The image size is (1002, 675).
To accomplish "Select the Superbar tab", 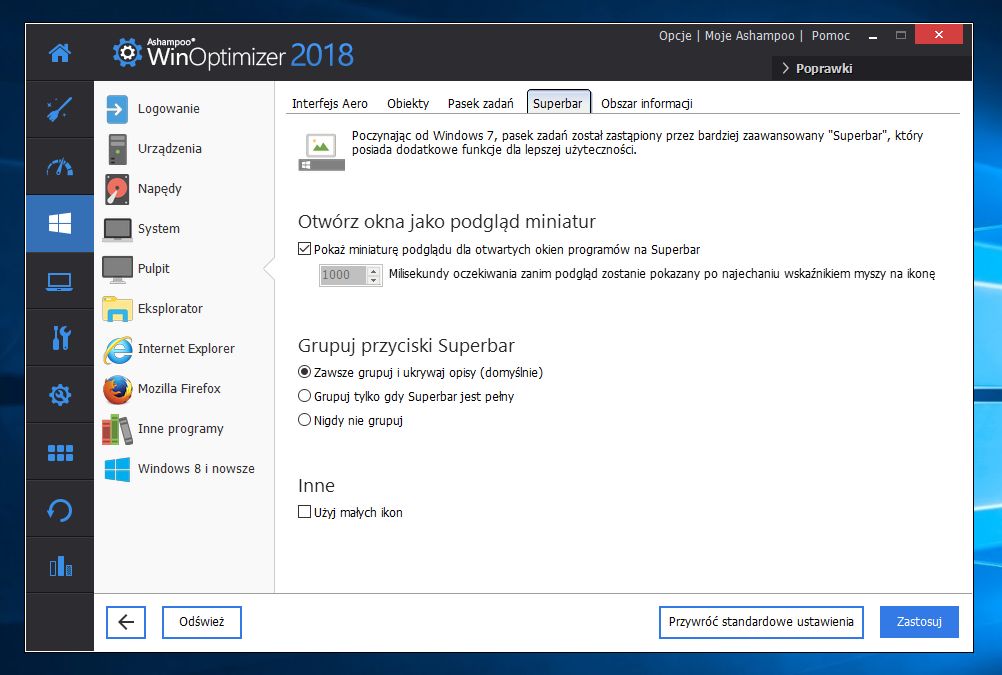I will click(x=558, y=103).
